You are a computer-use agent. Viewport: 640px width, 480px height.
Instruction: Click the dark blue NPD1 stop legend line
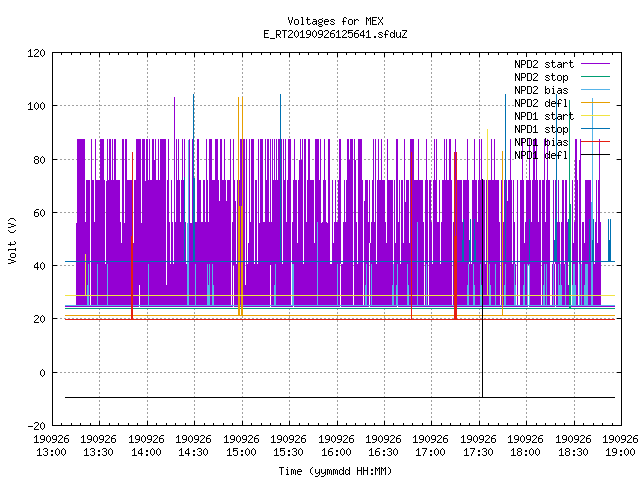coord(595,129)
